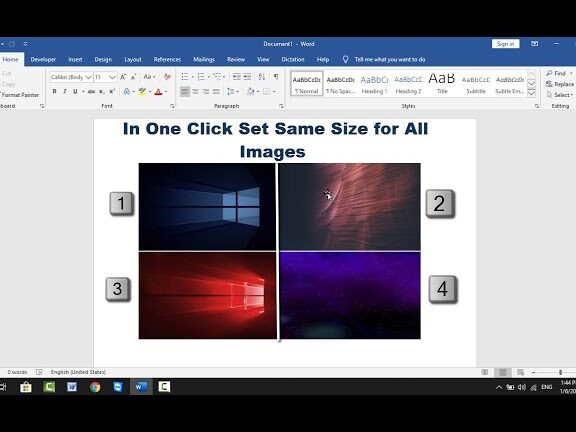Image resolution: width=576 pixels, height=432 pixels.
Task: Apply the Heading 1 style
Action: [x=374, y=84]
